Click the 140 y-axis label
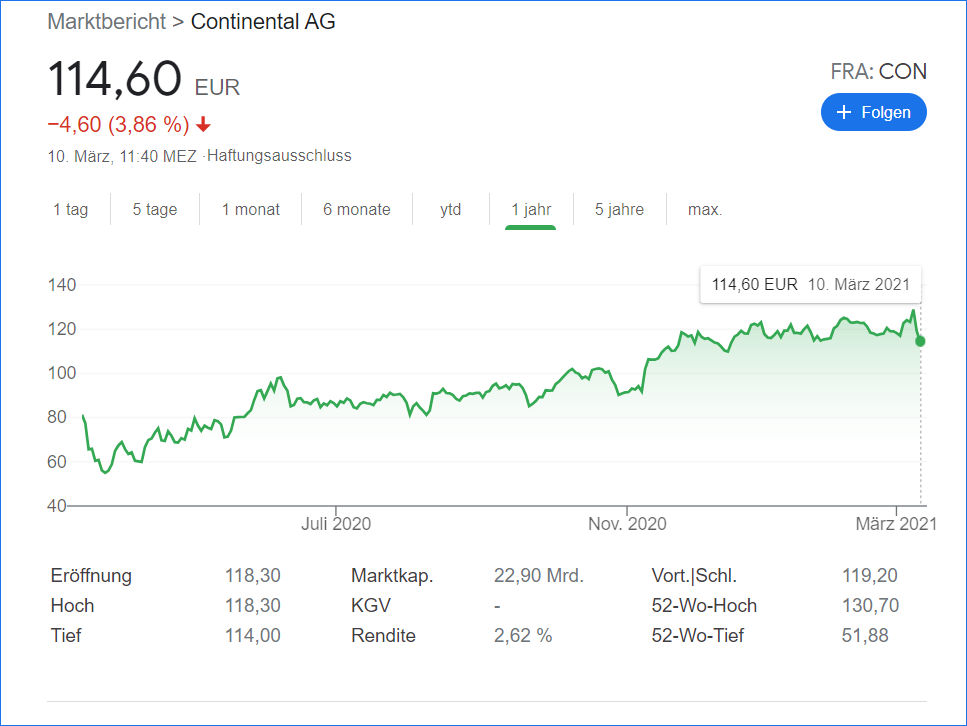 (62, 285)
